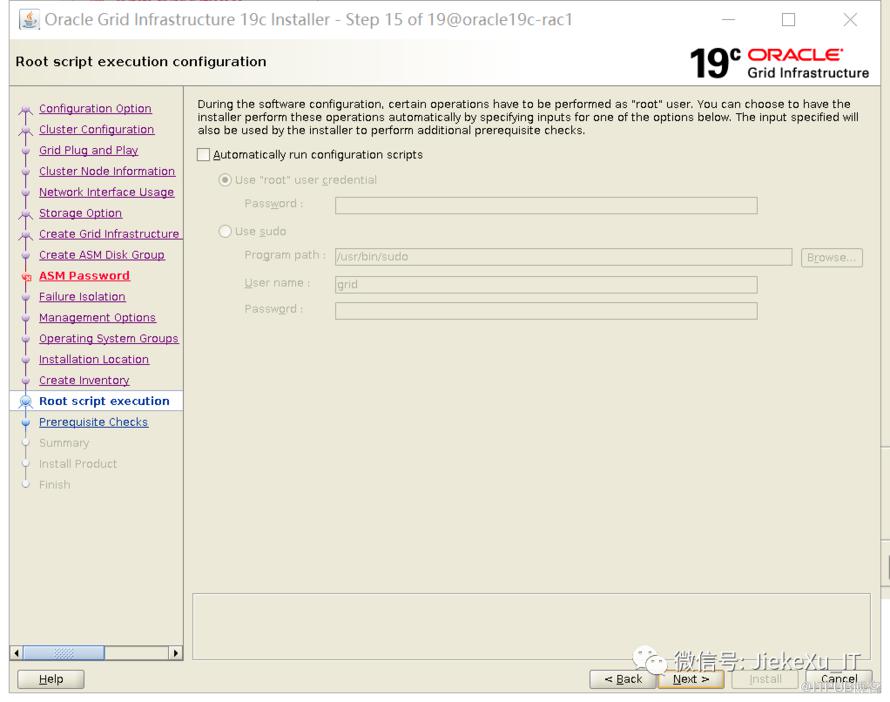This screenshot has width=890, height=702.
Task: Open Configuration Option step link
Action: click(x=95, y=108)
